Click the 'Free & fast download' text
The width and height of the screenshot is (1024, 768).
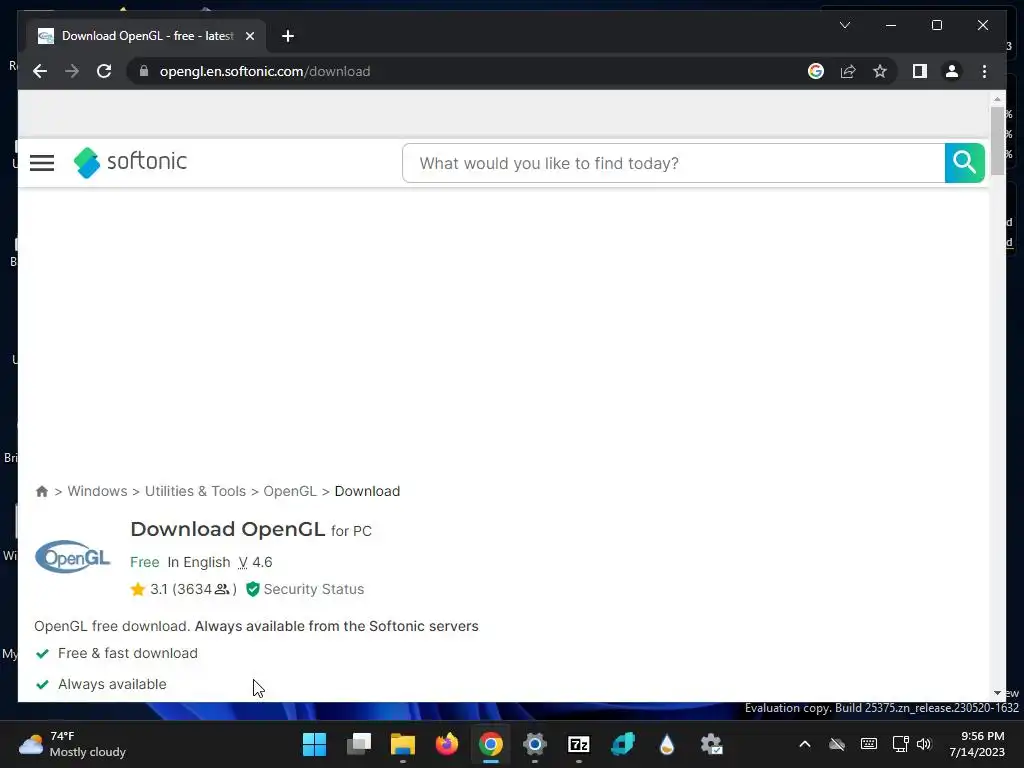coord(128,653)
